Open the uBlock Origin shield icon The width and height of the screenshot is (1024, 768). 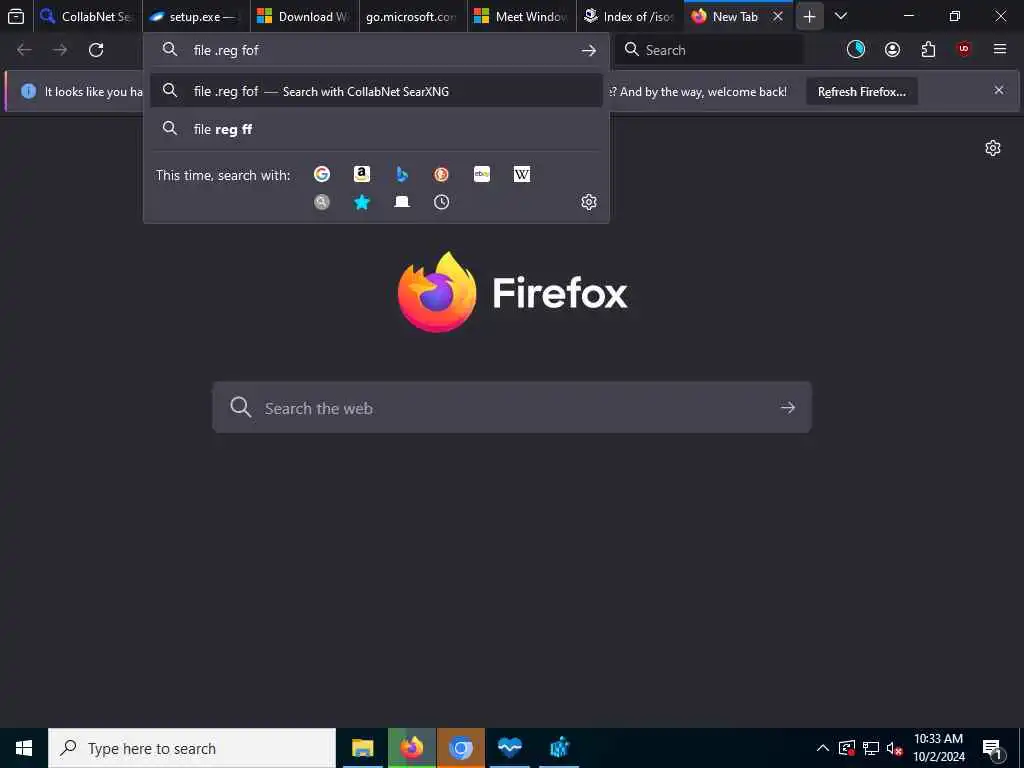point(964,50)
